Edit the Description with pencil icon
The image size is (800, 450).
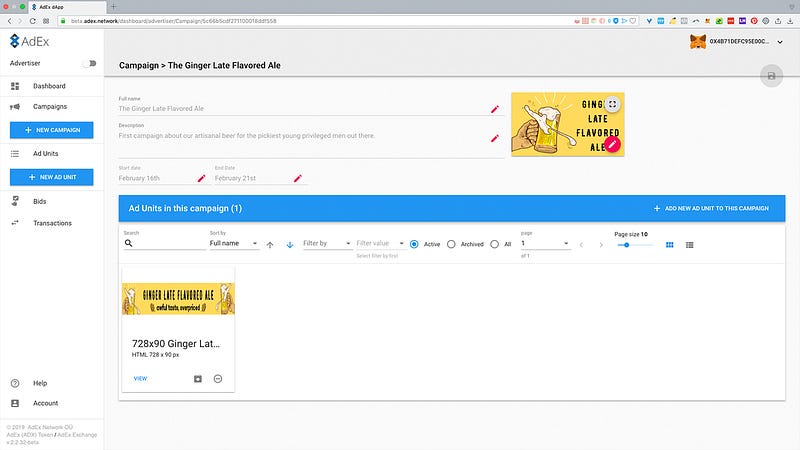(494, 138)
